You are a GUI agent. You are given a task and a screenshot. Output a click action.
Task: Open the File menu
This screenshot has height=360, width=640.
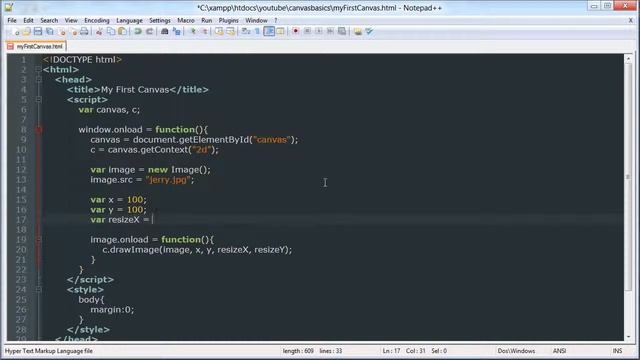(12, 20)
